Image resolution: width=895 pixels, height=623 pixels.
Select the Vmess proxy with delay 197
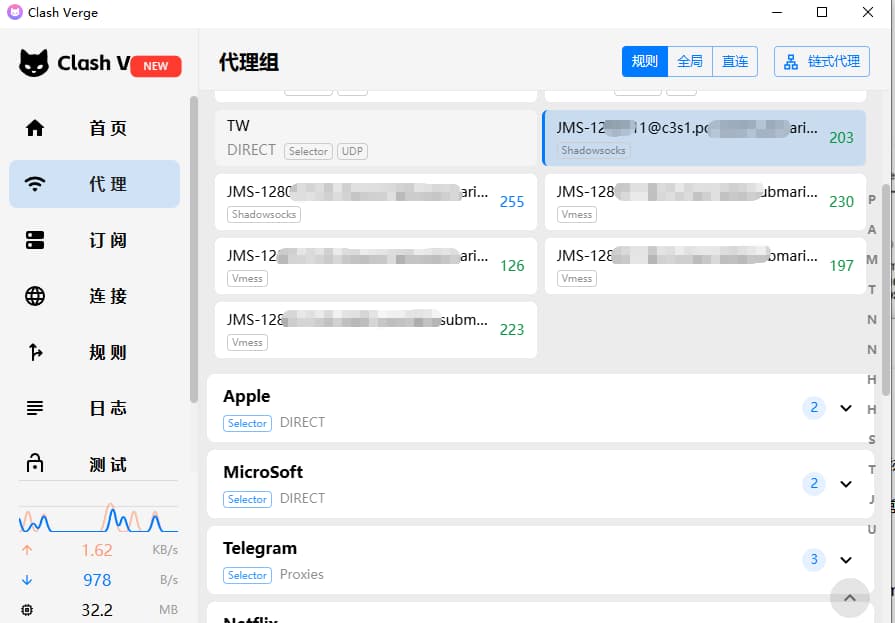[705, 266]
